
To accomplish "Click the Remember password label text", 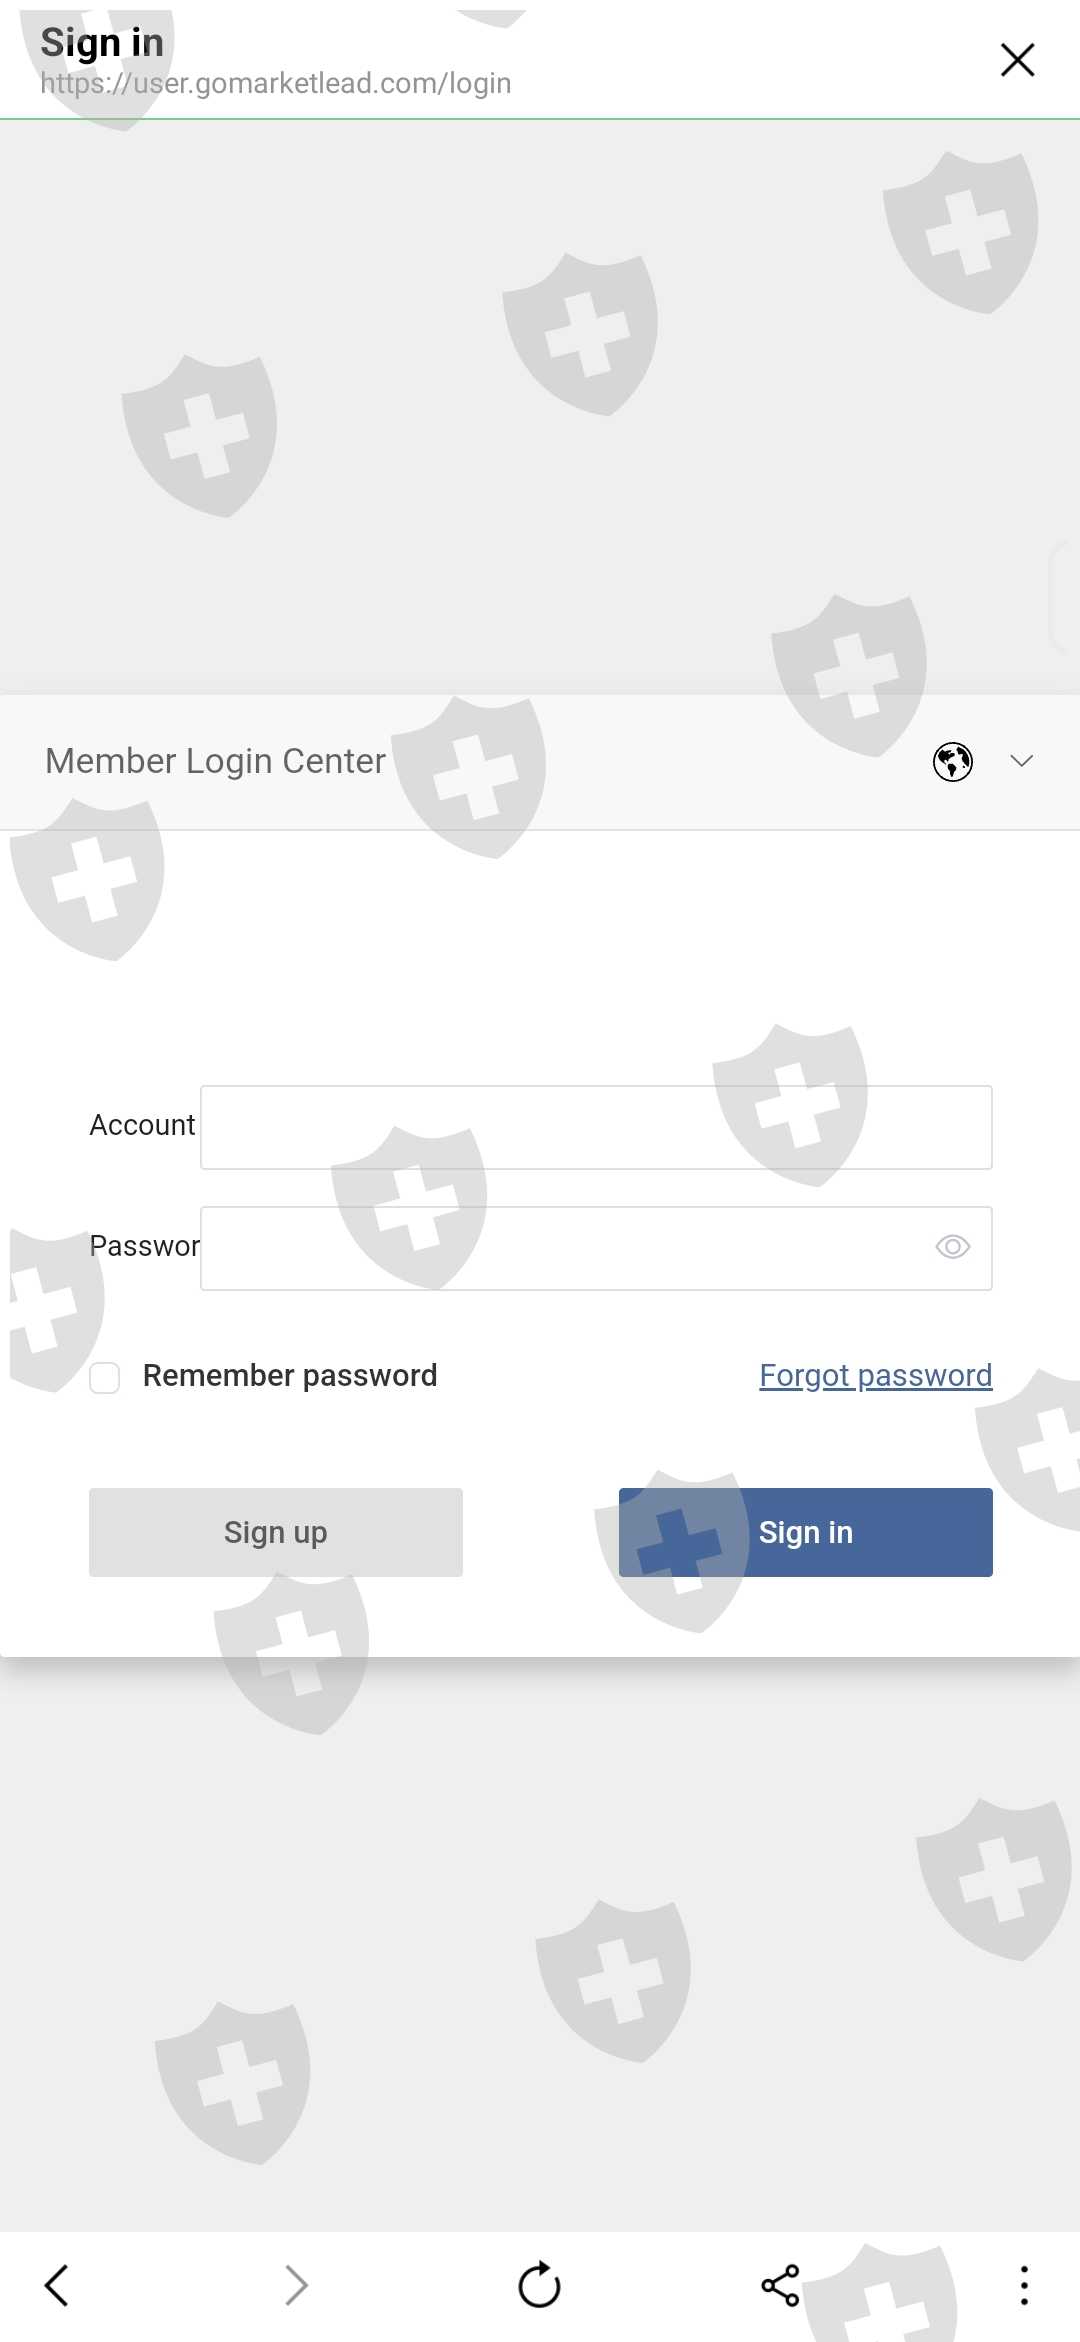I will point(290,1376).
